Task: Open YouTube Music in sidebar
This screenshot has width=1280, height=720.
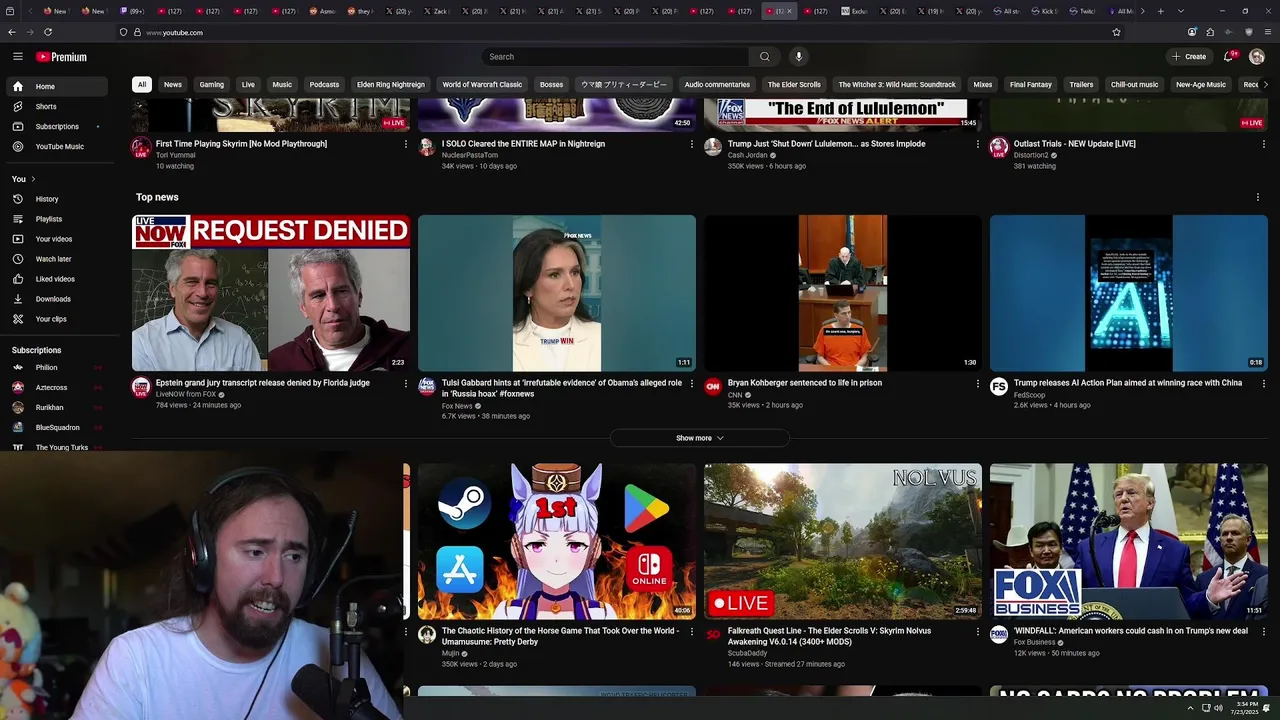Action: click(x=56, y=147)
